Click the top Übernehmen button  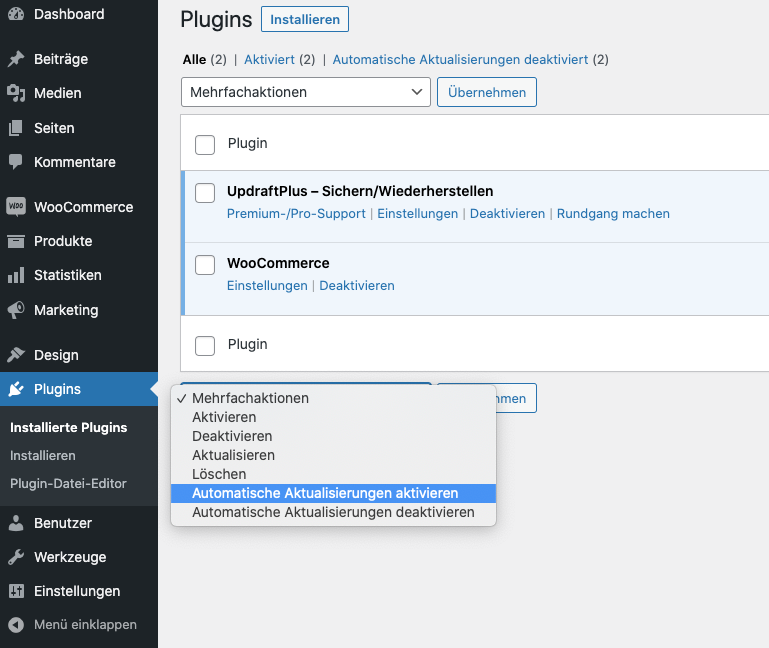coord(487,92)
